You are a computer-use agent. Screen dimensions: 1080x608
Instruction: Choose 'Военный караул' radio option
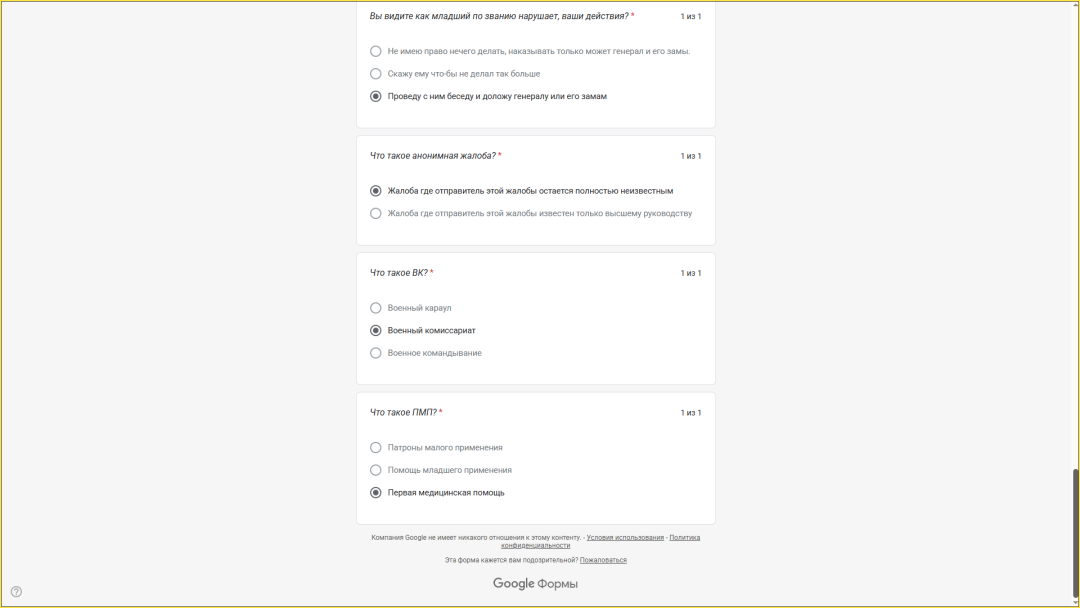tap(376, 308)
